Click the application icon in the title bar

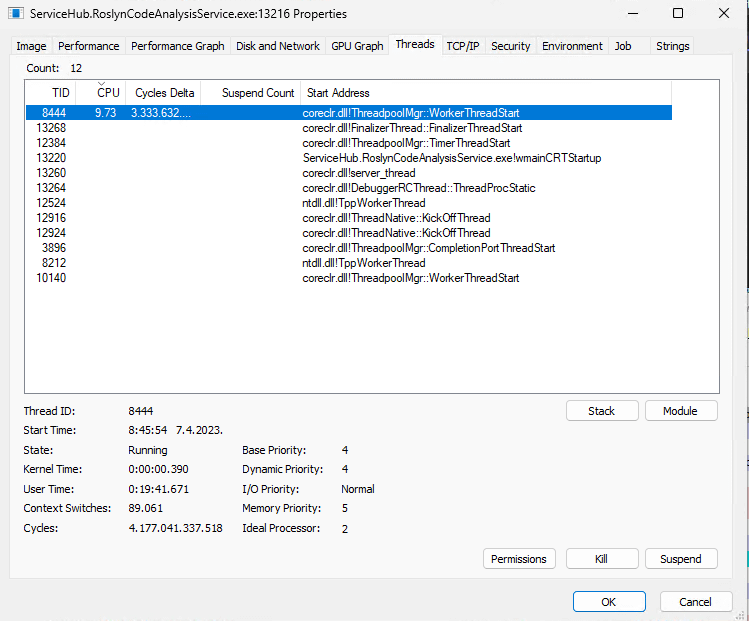(x=17, y=14)
